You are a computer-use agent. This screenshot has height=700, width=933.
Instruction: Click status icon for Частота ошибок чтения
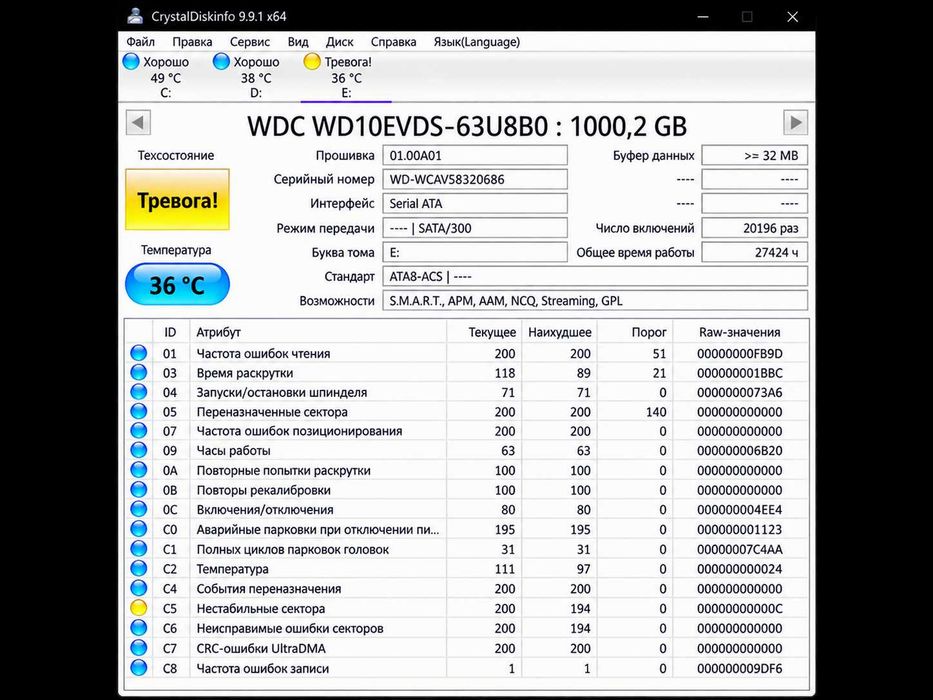tap(139, 353)
